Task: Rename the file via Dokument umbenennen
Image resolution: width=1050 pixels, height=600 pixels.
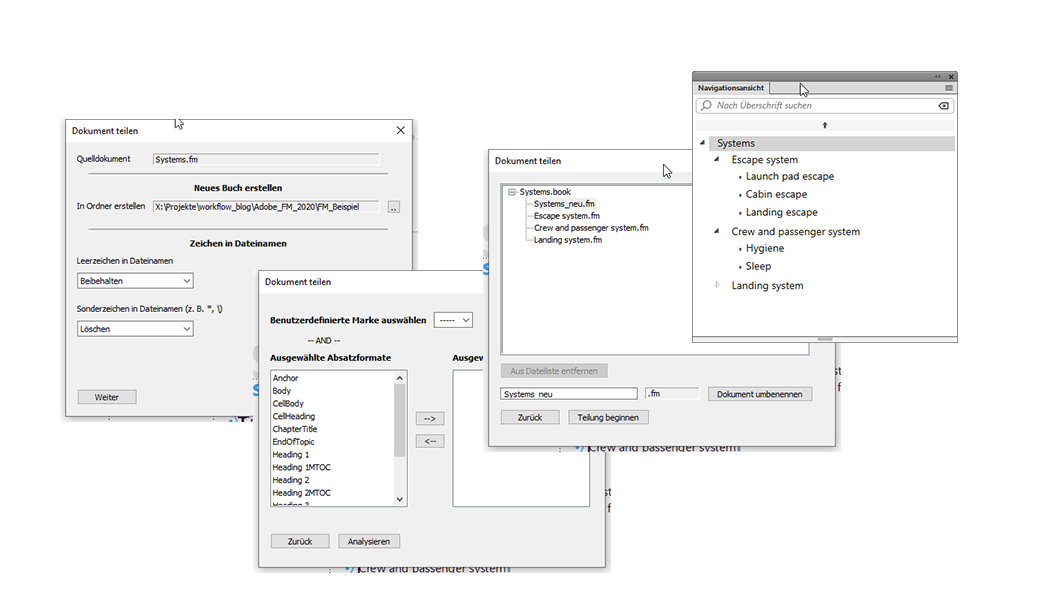Action: (x=762, y=393)
